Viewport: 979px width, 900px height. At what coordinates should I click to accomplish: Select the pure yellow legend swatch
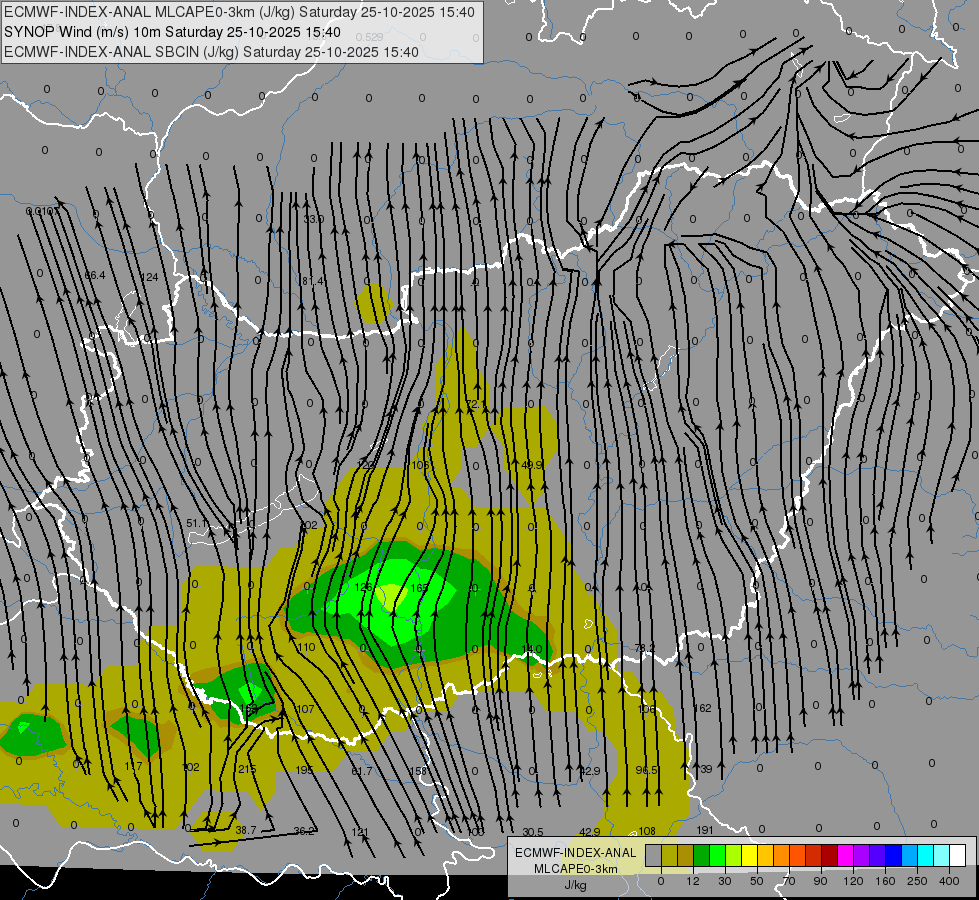(749, 855)
